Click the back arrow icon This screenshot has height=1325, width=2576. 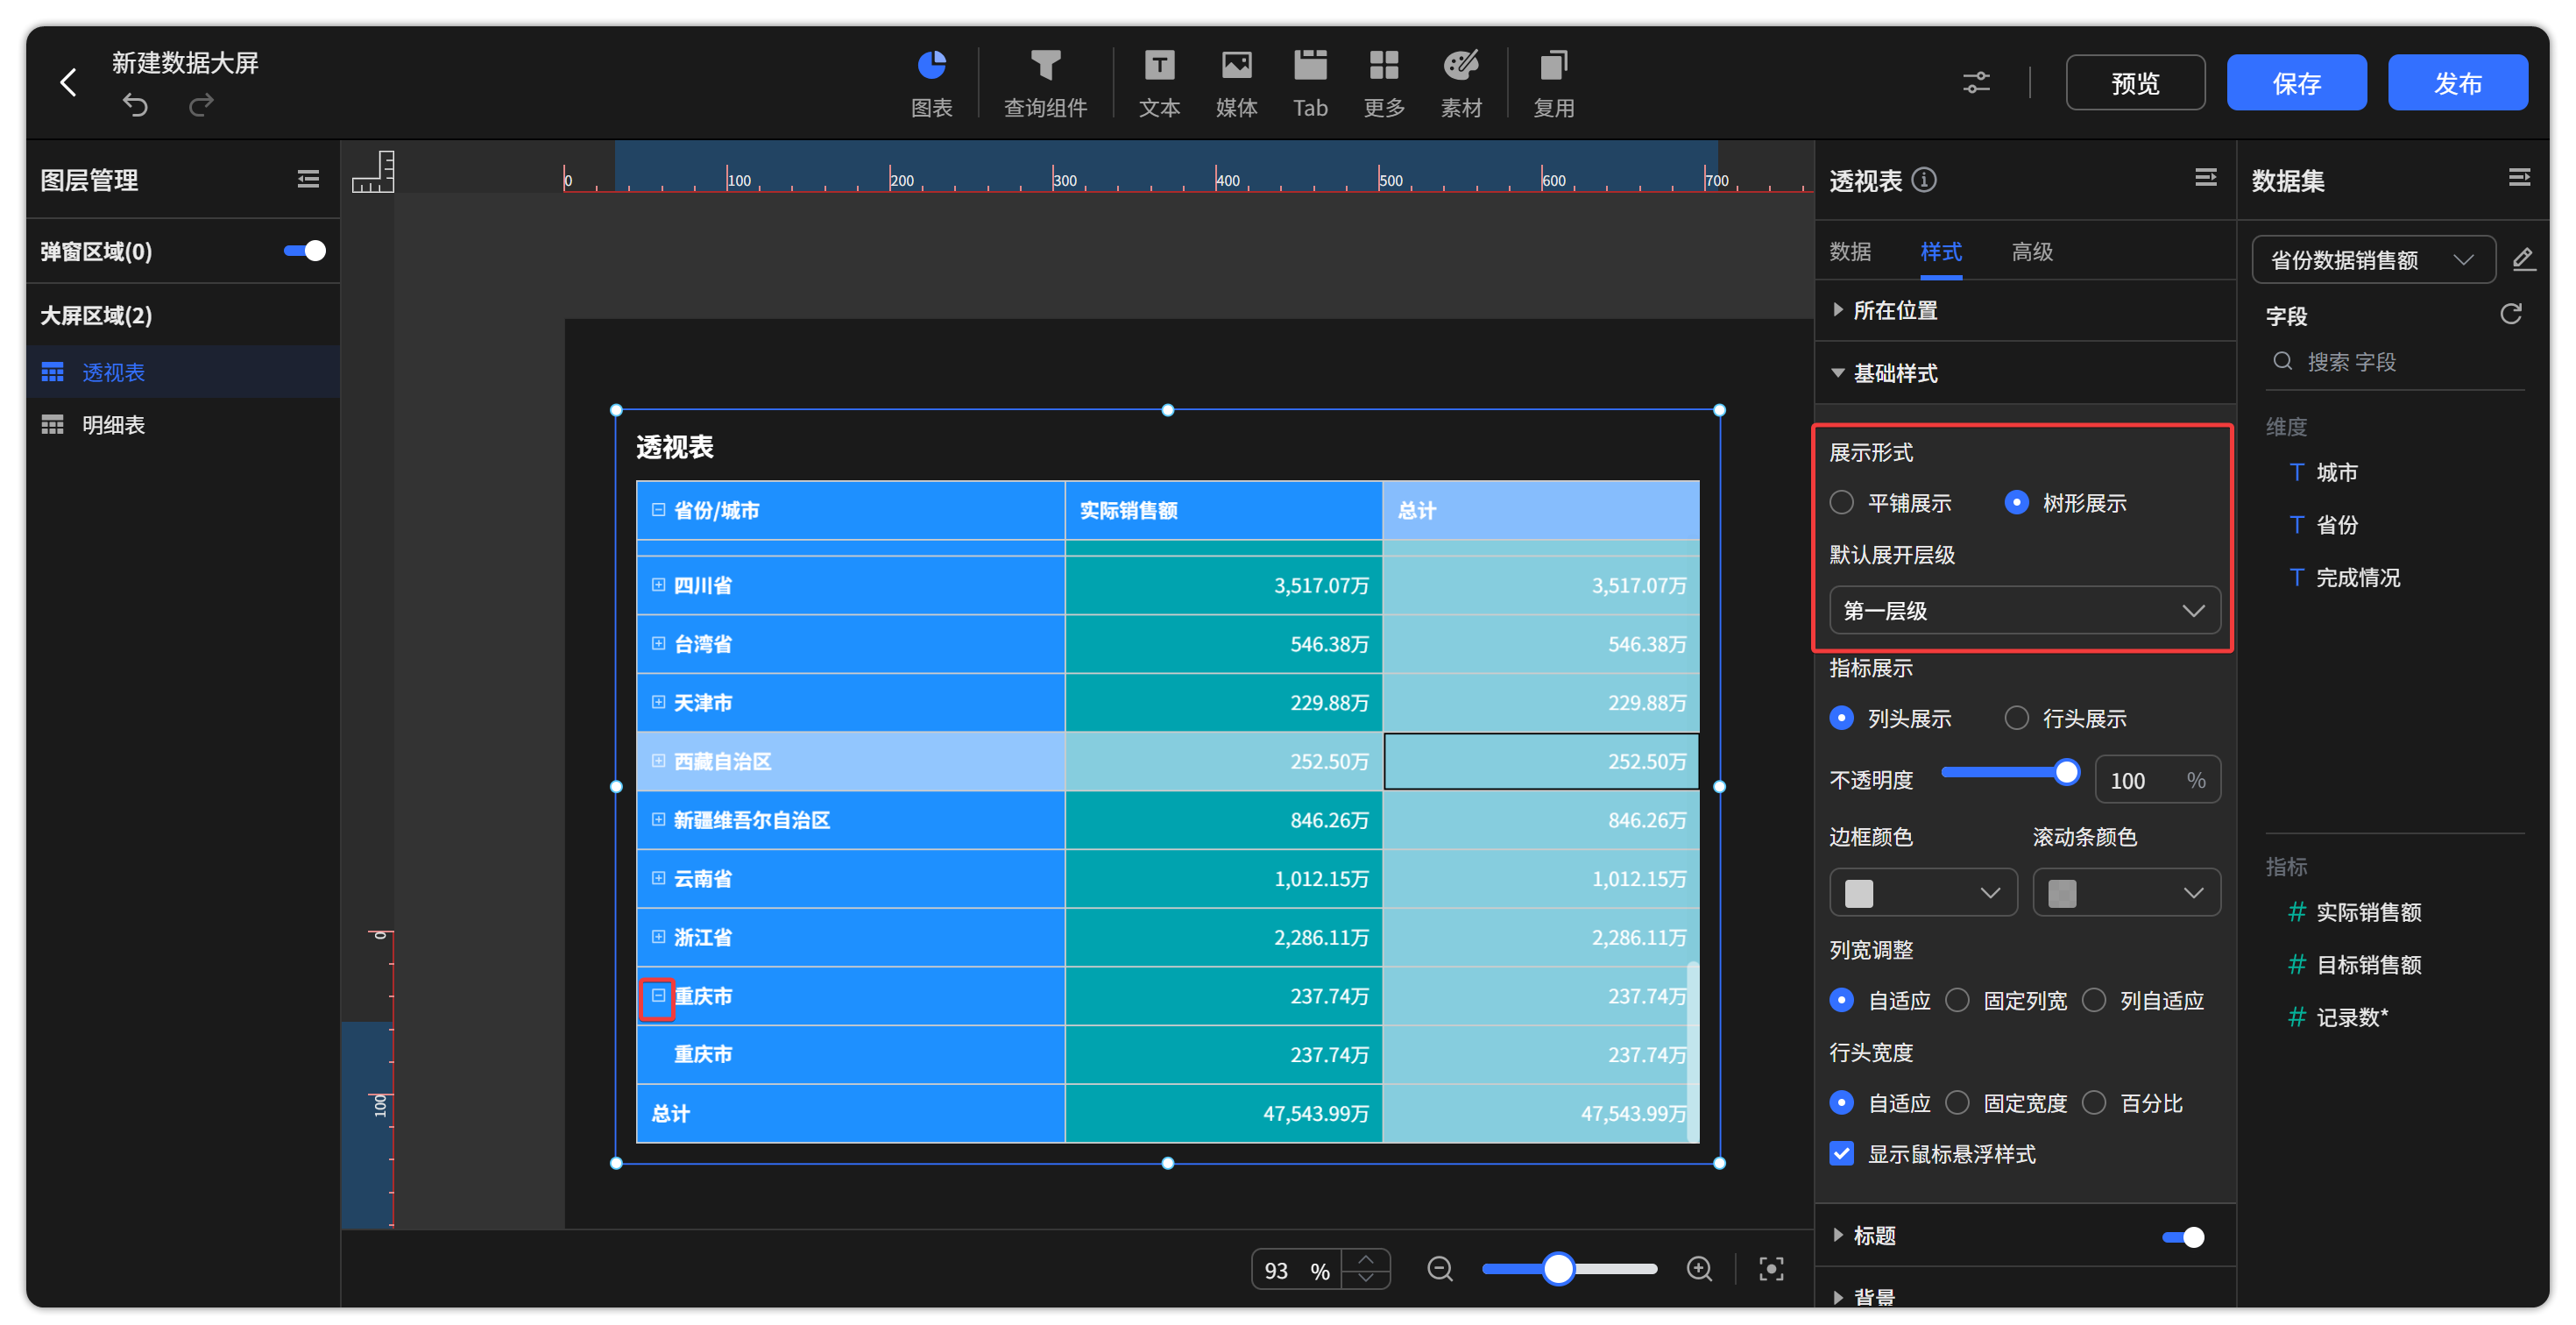click(x=68, y=82)
